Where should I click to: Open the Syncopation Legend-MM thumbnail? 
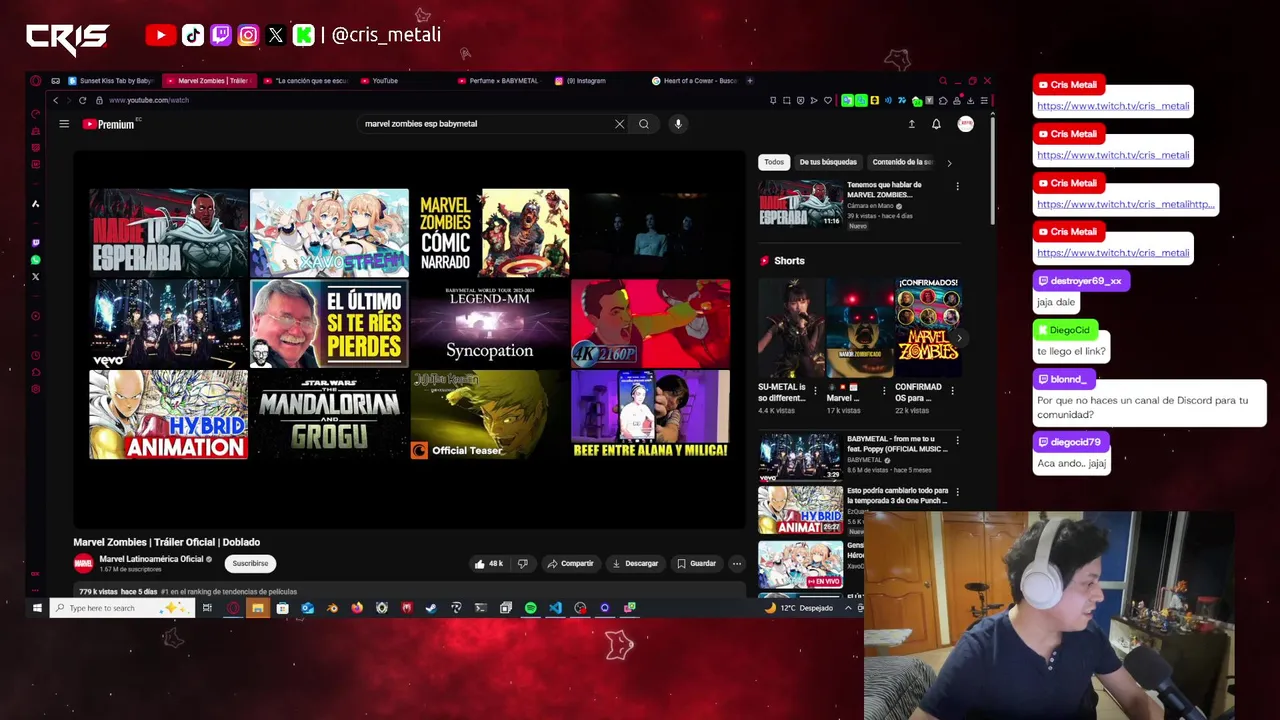(x=490, y=324)
